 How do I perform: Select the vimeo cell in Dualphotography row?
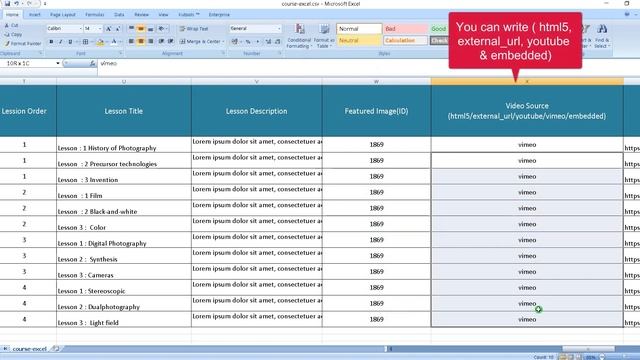(x=527, y=304)
